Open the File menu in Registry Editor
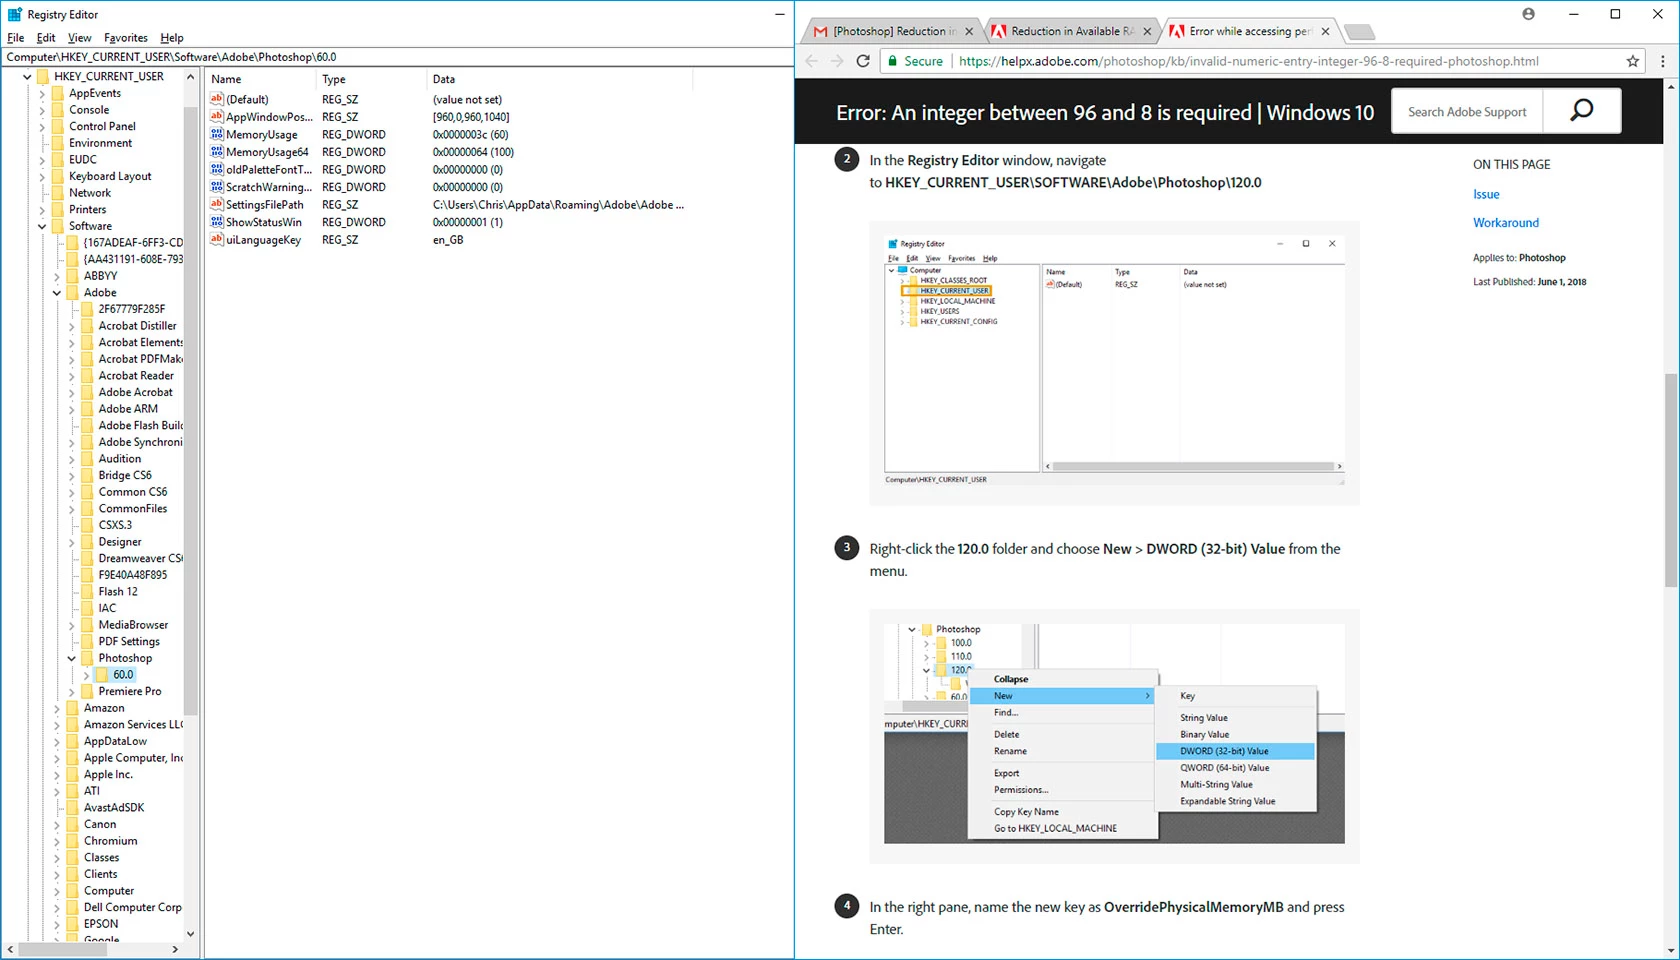Screen dimensions: 1680x960 click(16, 38)
